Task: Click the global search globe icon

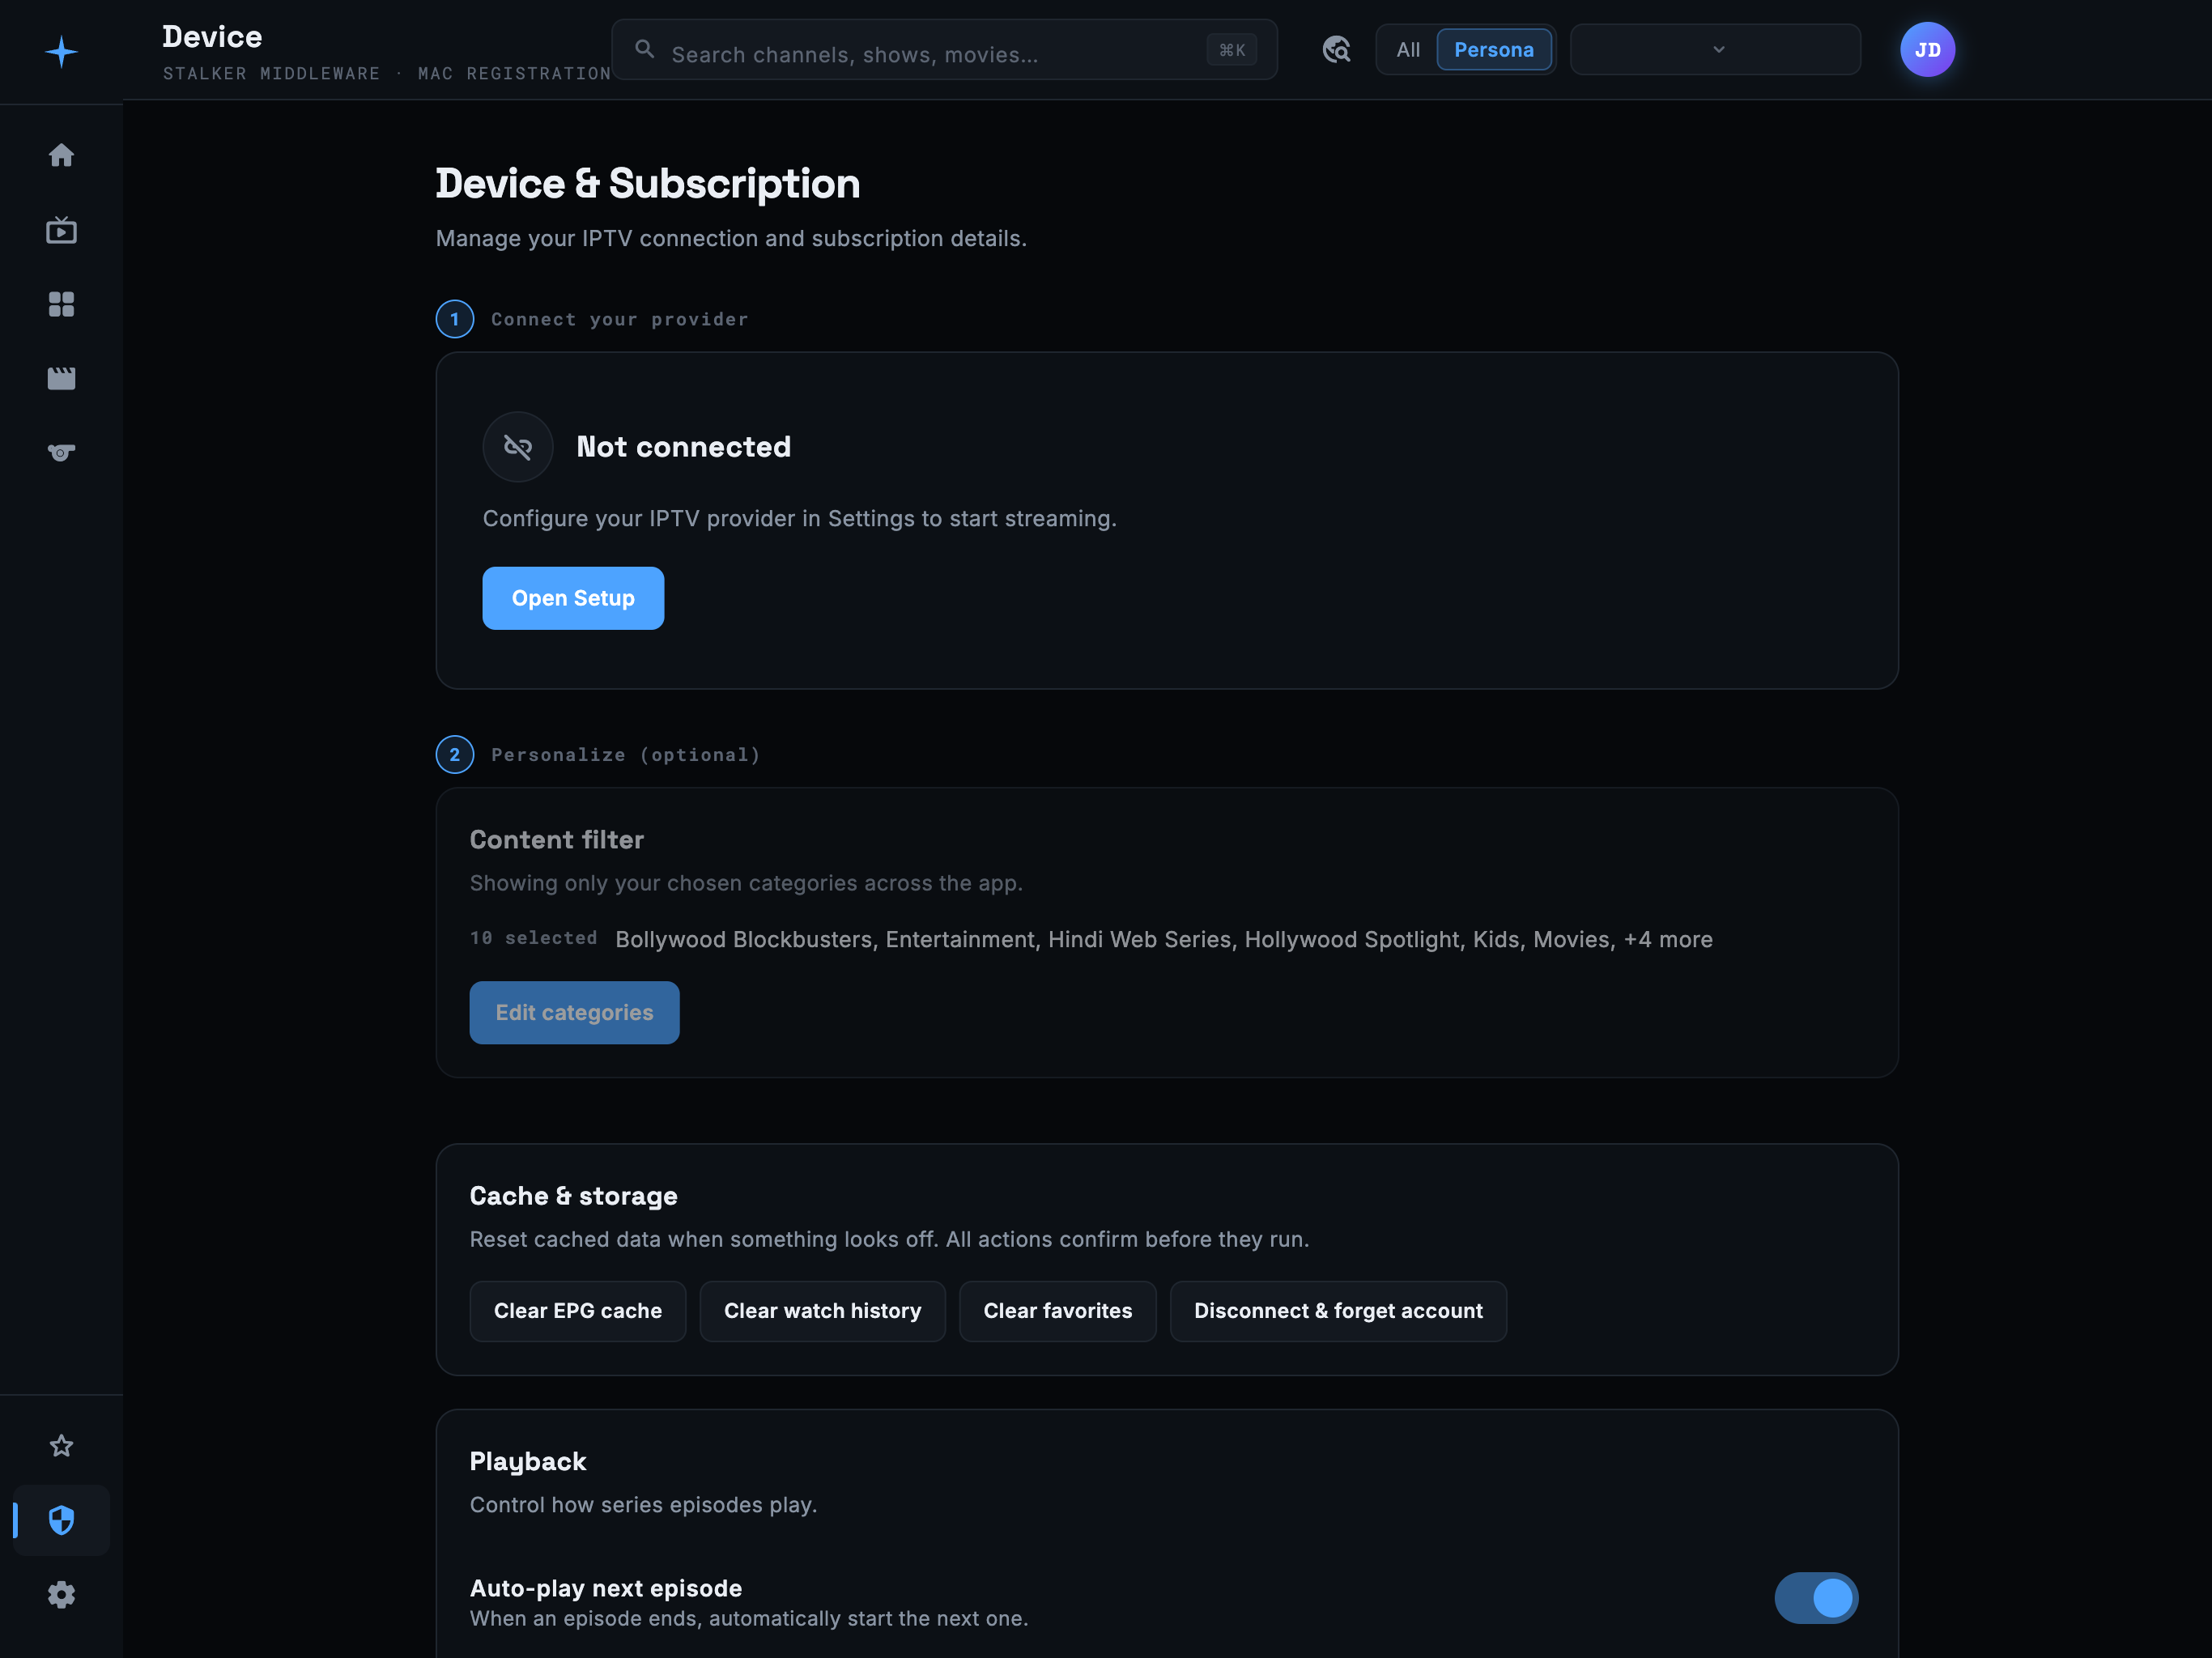Action: click(1336, 49)
